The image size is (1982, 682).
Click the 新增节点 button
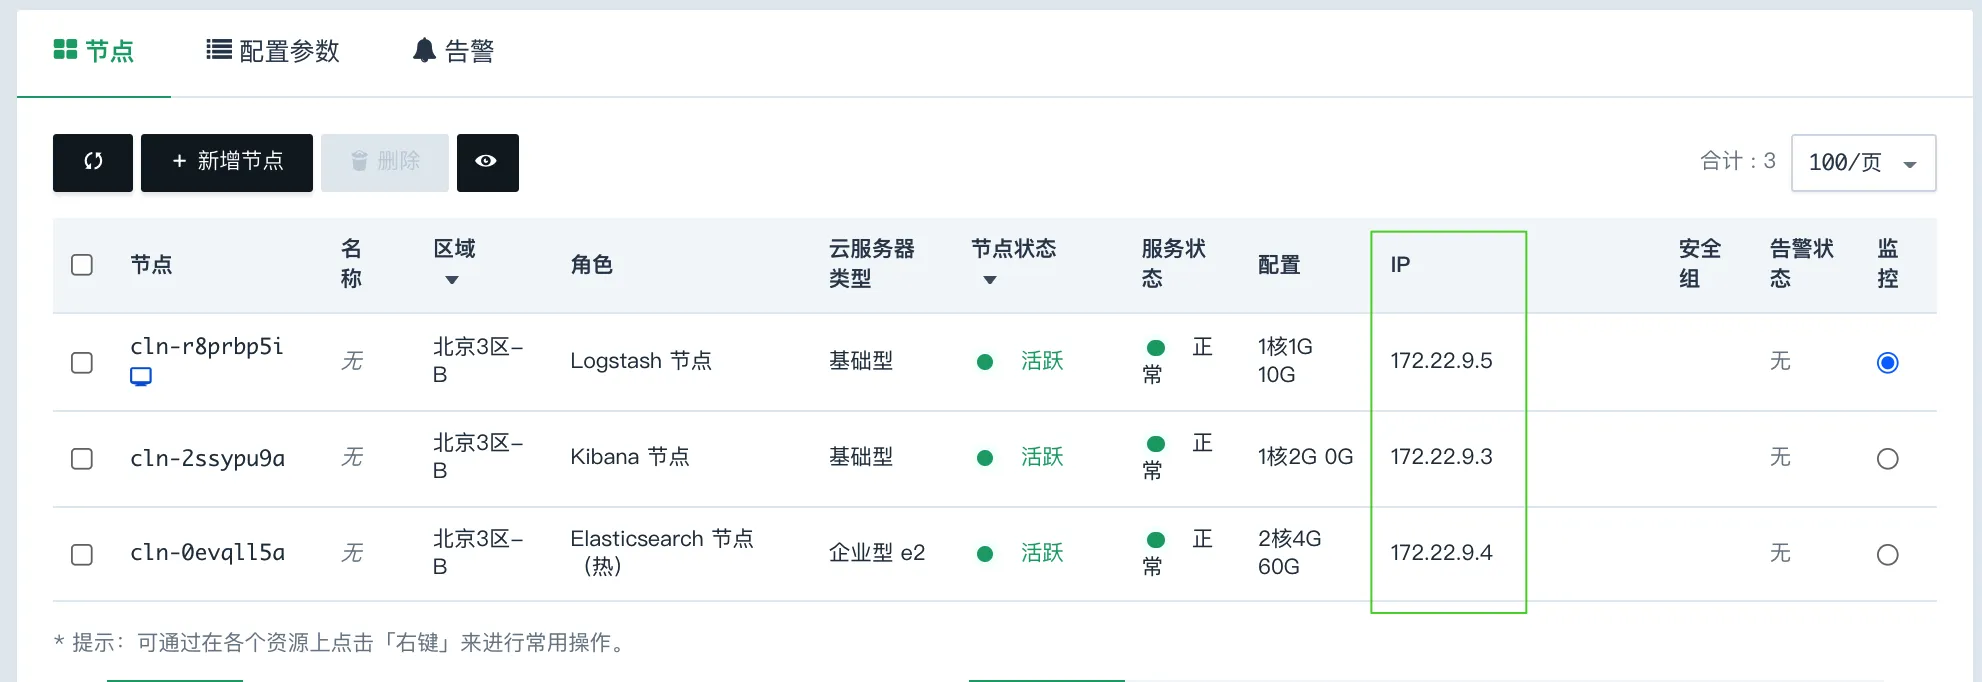pos(227,162)
